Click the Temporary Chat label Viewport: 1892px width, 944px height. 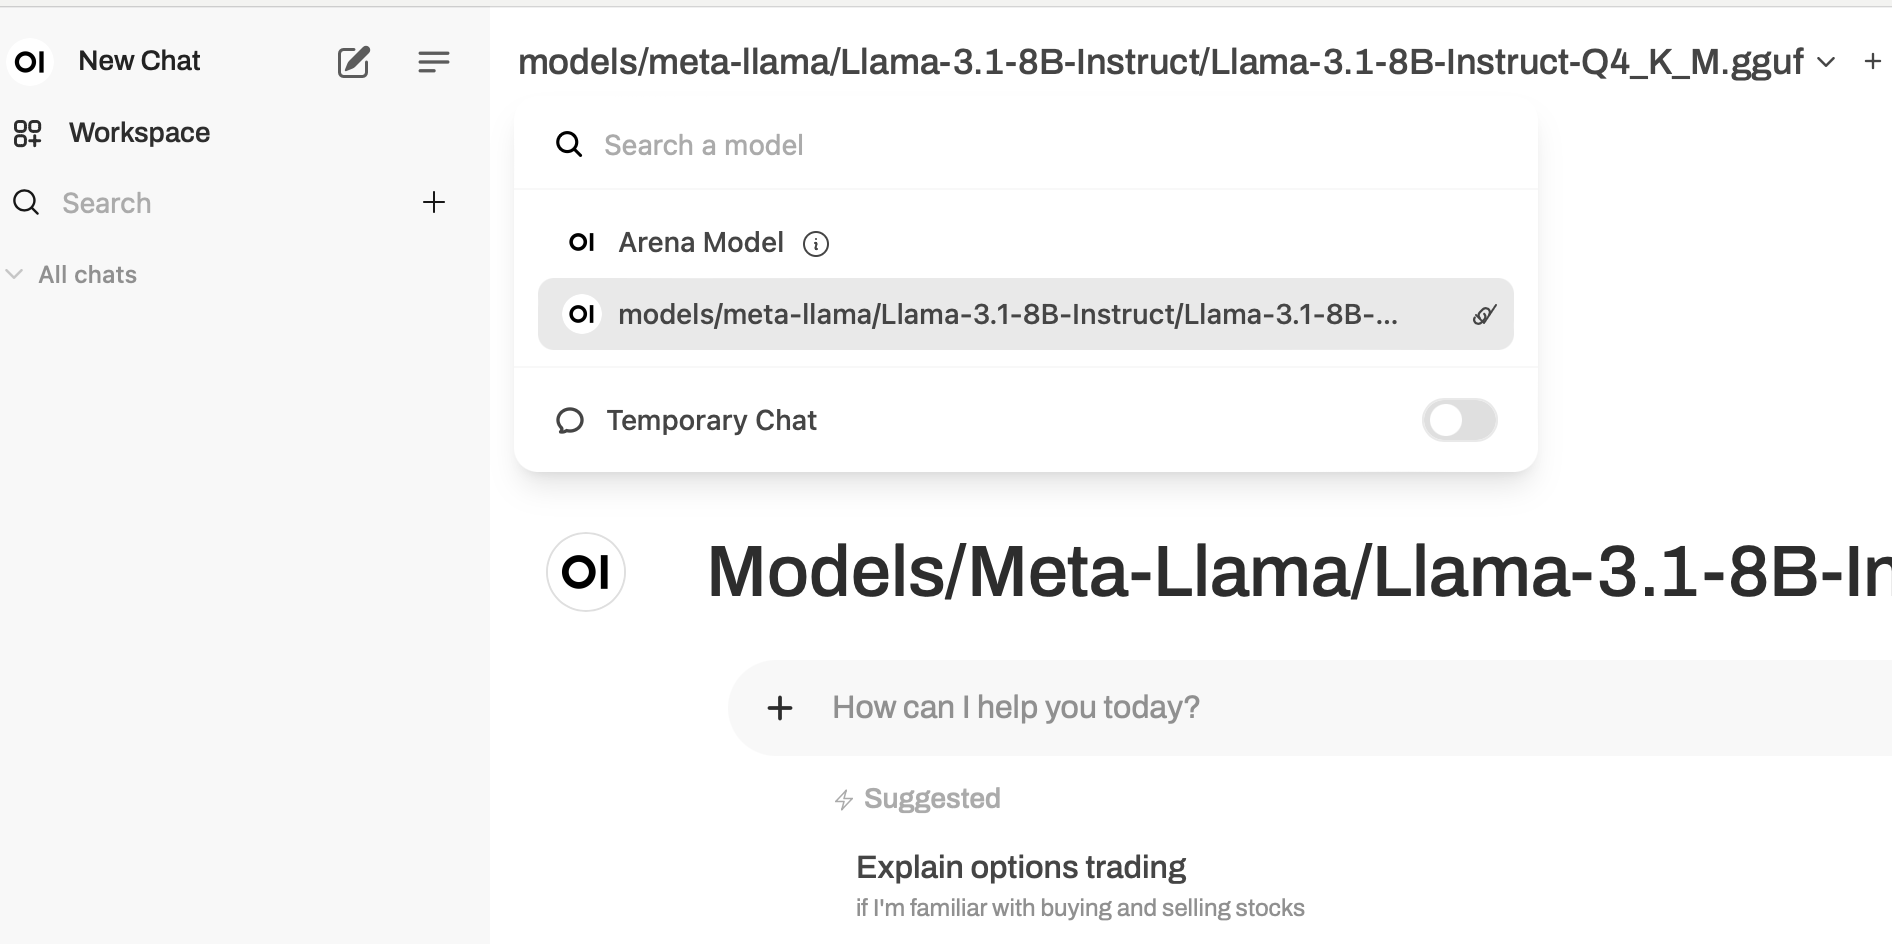tap(711, 420)
